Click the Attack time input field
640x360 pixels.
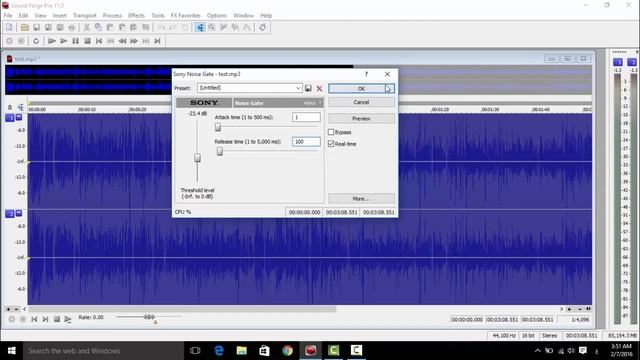(x=306, y=117)
